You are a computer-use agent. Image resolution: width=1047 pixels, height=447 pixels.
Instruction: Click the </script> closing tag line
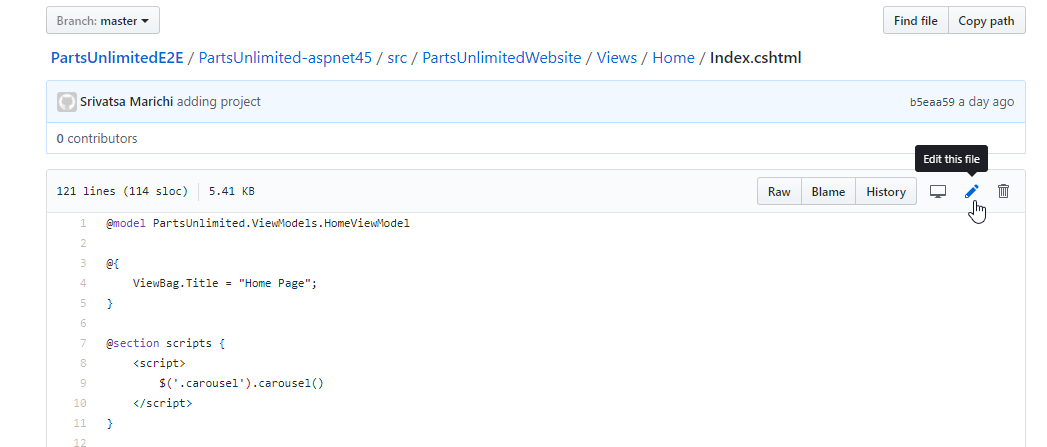[162, 404]
